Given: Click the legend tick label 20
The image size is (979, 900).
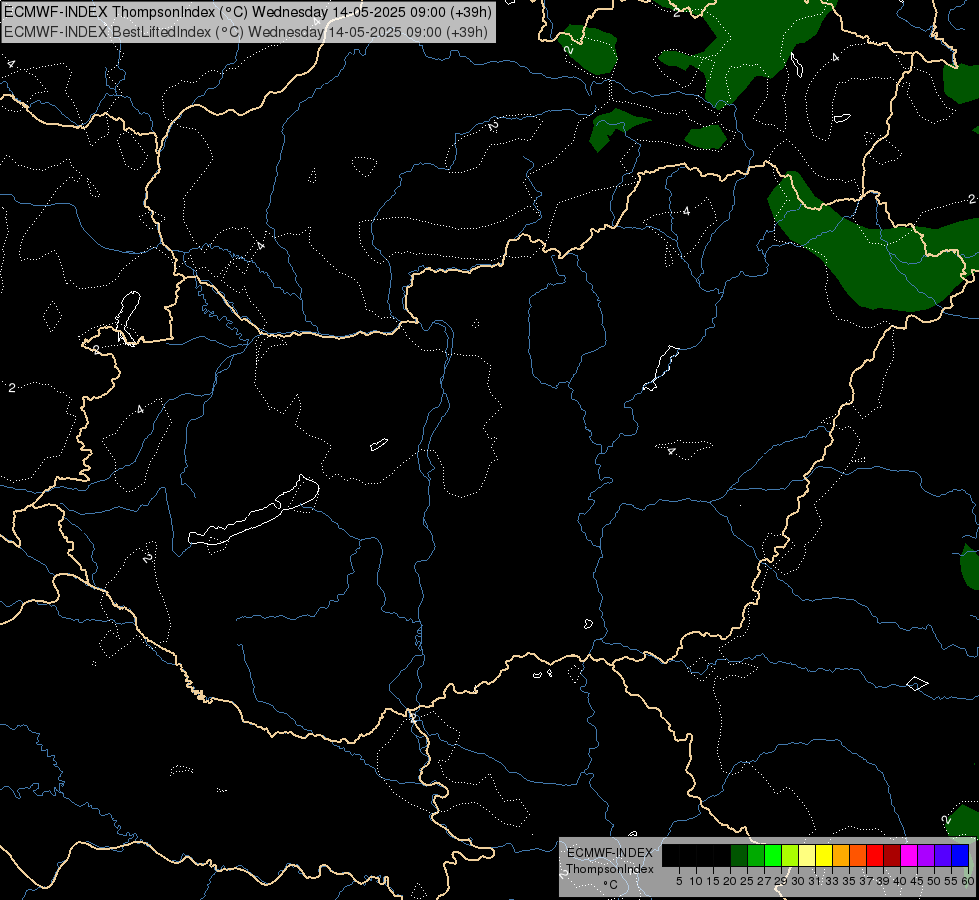Looking at the screenshot, I should (x=730, y=881).
